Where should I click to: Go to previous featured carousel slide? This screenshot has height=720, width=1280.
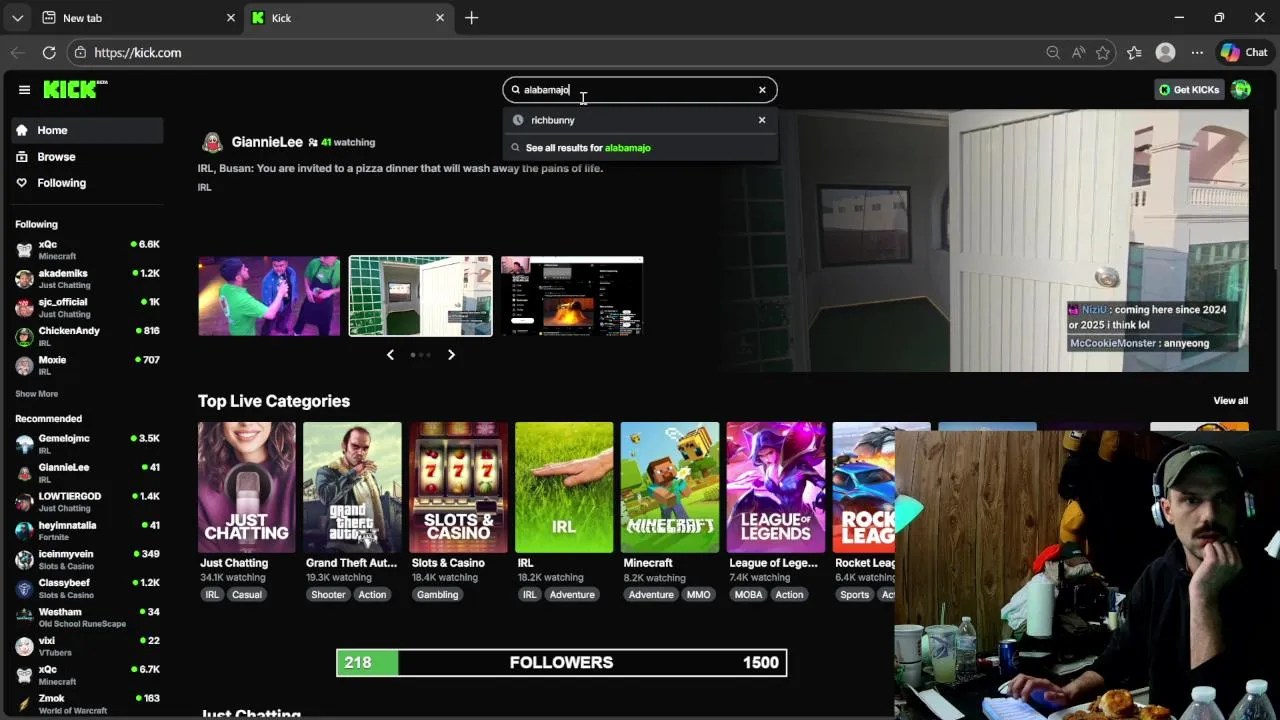tap(390, 355)
